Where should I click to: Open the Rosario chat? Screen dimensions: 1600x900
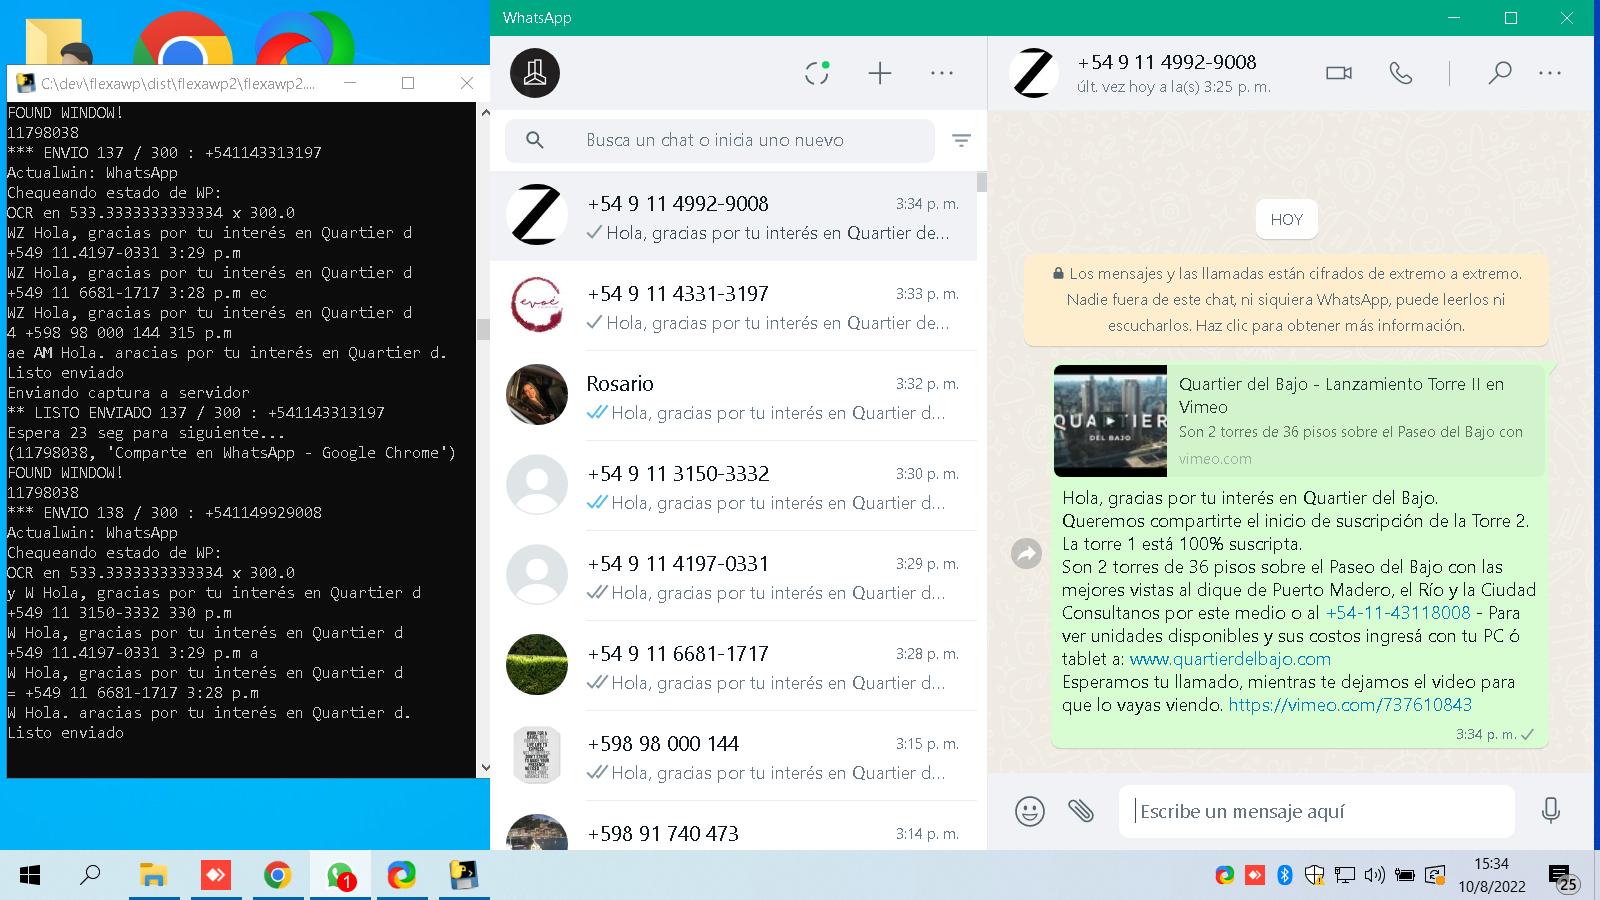click(x=733, y=396)
